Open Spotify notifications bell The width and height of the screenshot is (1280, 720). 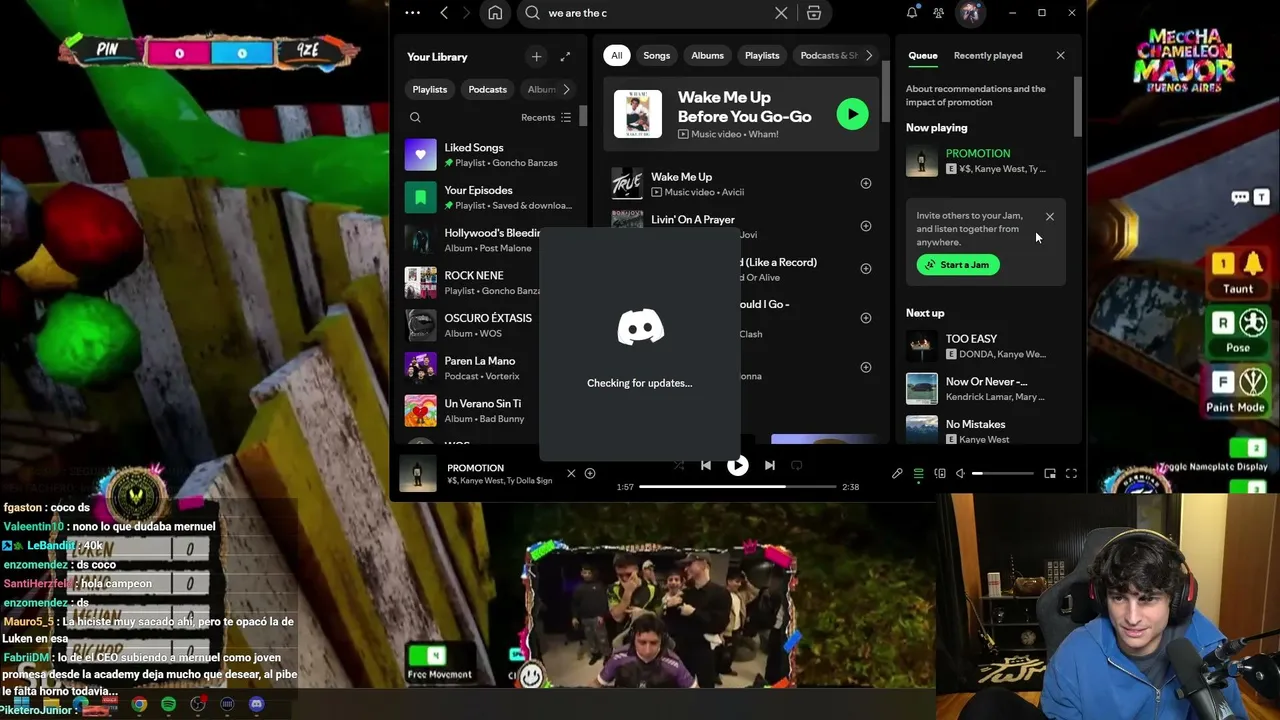pos(912,13)
